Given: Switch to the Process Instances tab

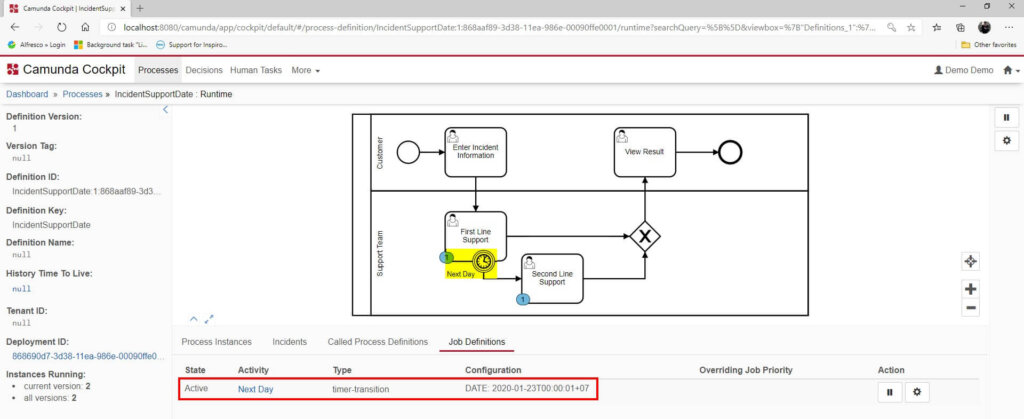Looking at the screenshot, I should point(216,341).
